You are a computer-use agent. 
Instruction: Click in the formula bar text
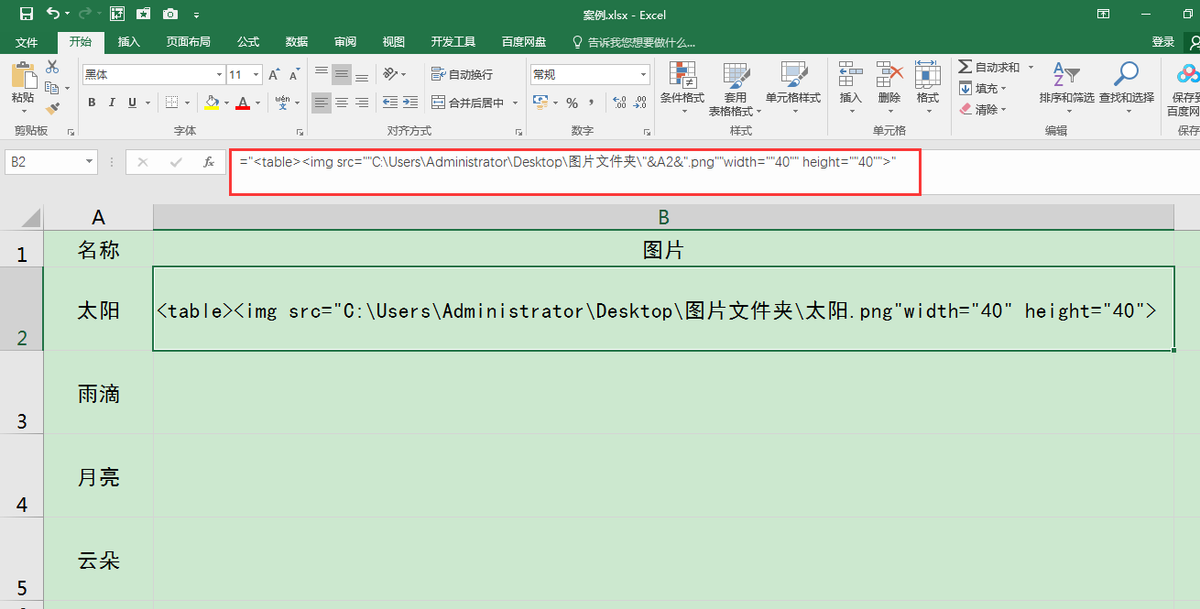coord(567,161)
